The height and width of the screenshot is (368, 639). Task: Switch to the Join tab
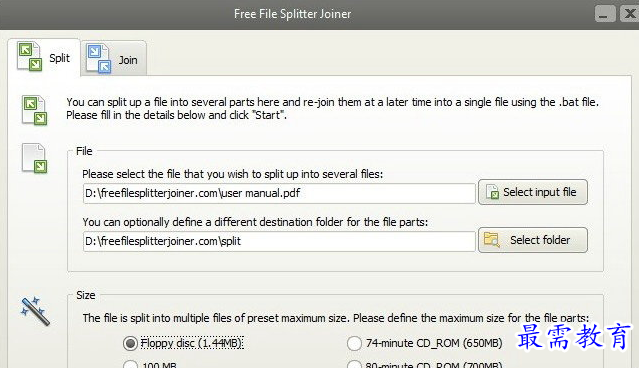[114, 59]
